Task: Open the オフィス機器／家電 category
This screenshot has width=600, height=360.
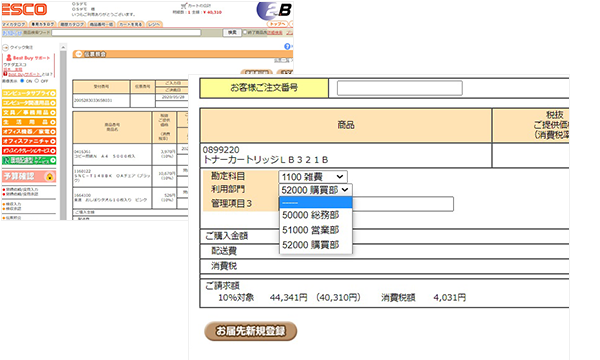Action: 29,132
